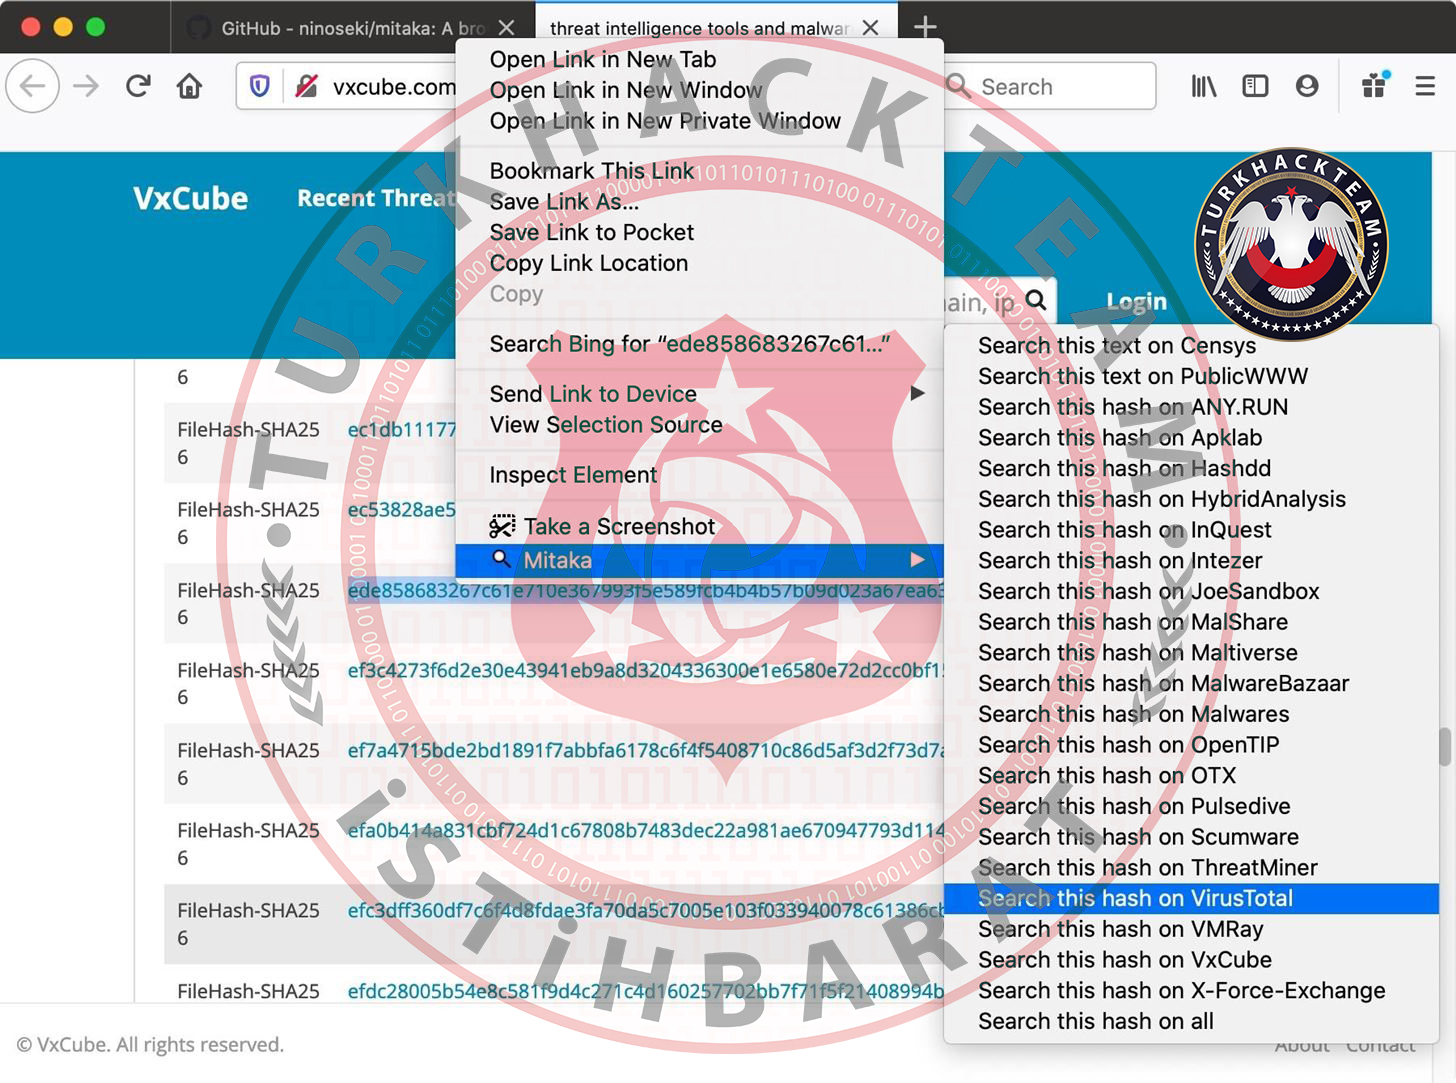Choose Search this hash on X-Force-Exchange

tap(1191, 991)
